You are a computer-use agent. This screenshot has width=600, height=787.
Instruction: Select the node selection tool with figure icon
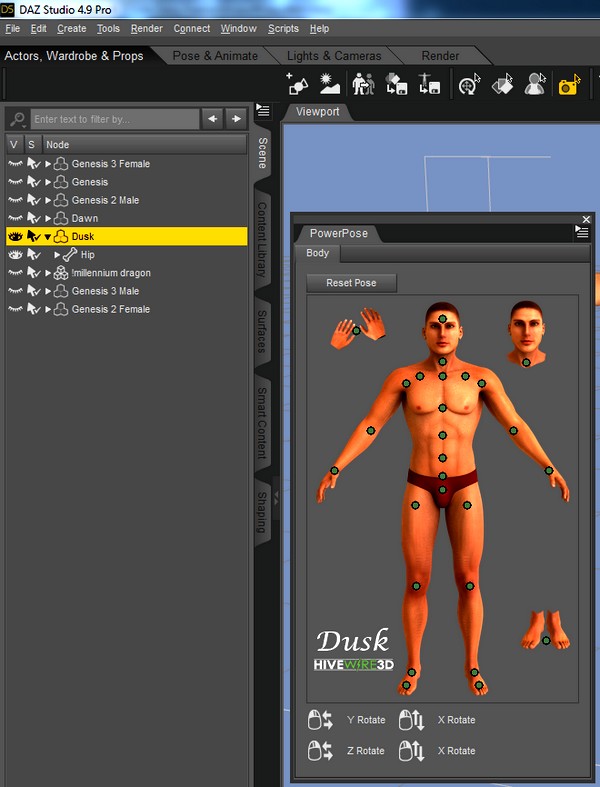[x=535, y=84]
